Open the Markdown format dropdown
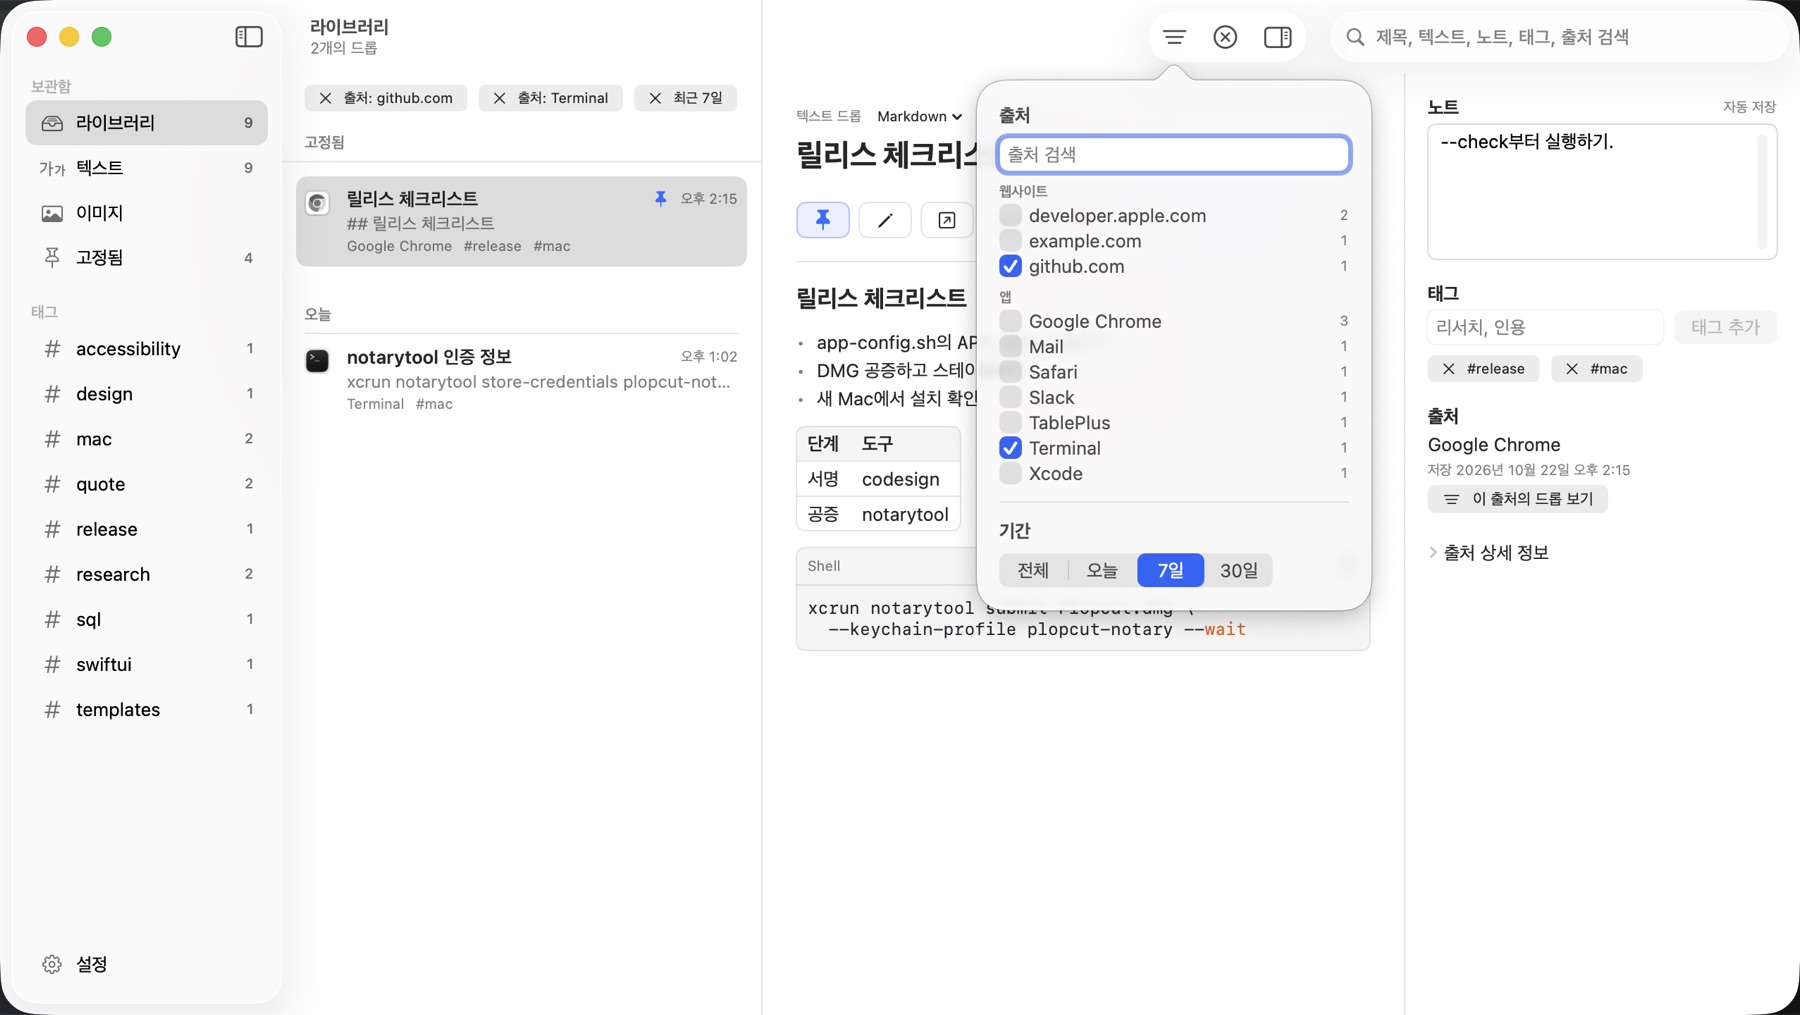 (x=919, y=116)
